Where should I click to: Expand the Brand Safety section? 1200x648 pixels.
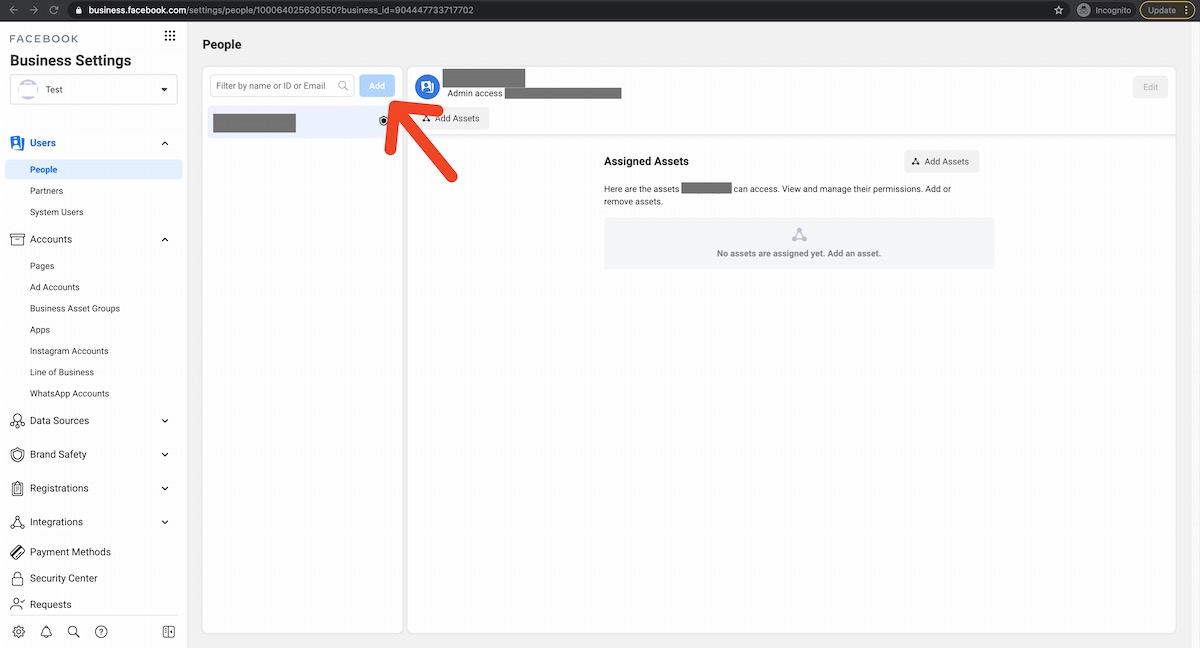(165, 455)
